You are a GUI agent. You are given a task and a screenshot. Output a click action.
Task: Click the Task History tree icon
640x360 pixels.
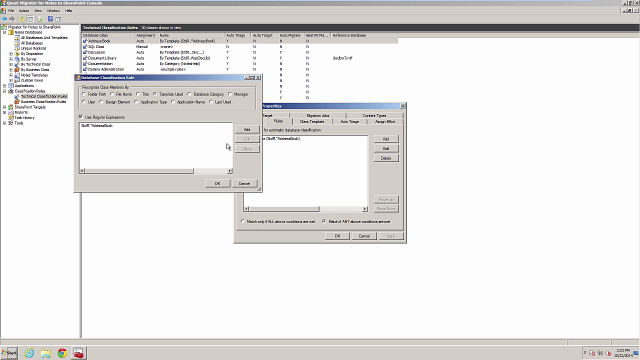pos(11,118)
